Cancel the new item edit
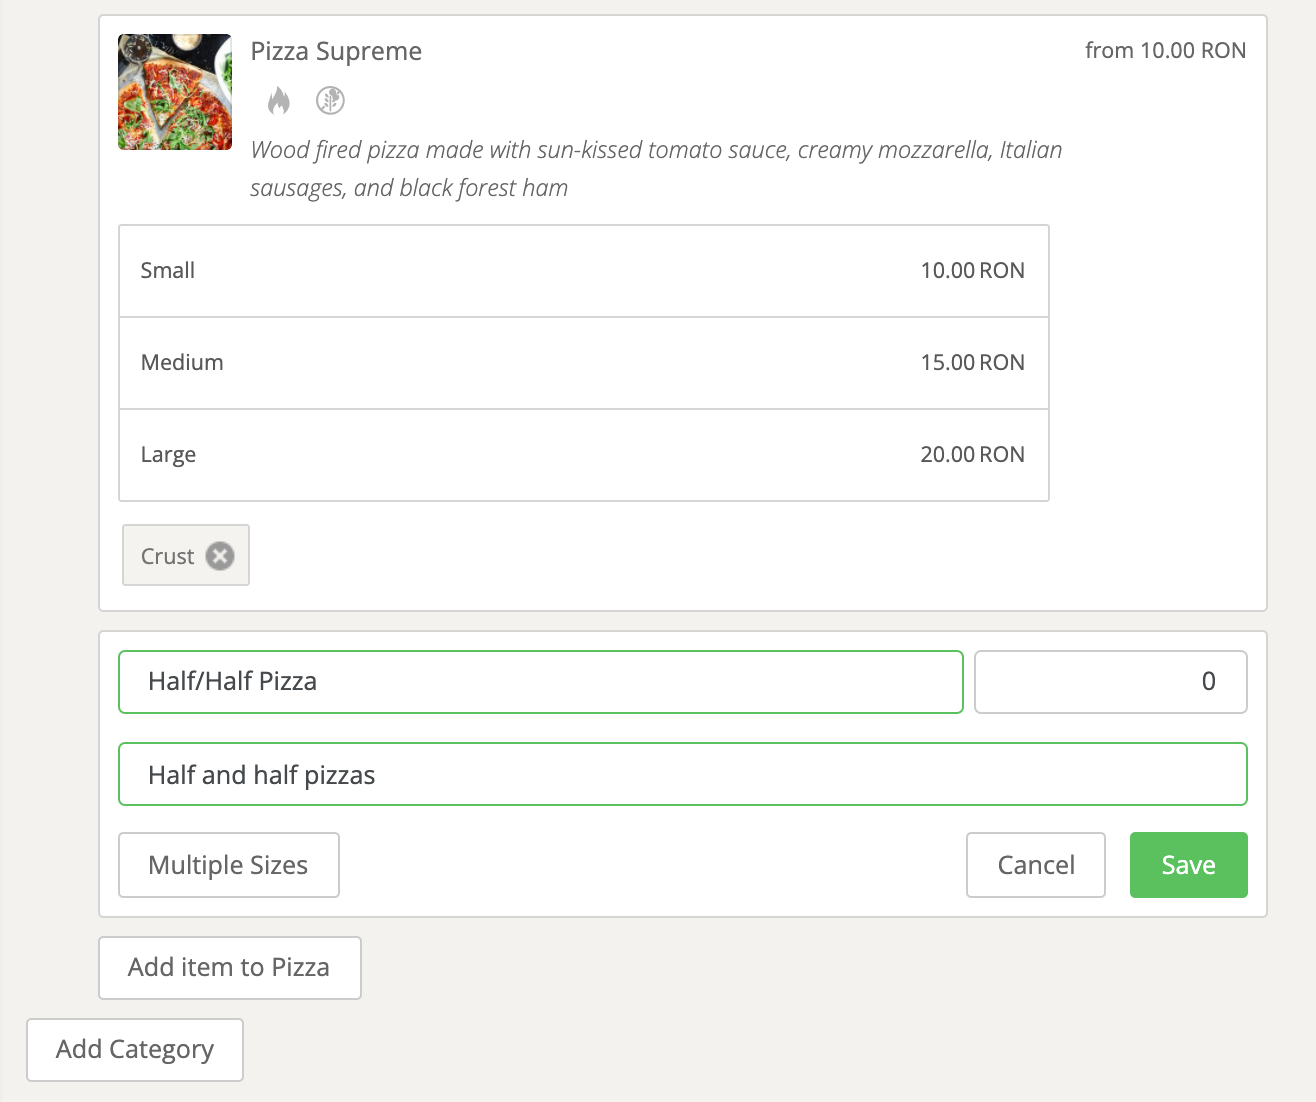Image resolution: width=1316 pixels, height=1102 pixels. [x=1035, y=865]
